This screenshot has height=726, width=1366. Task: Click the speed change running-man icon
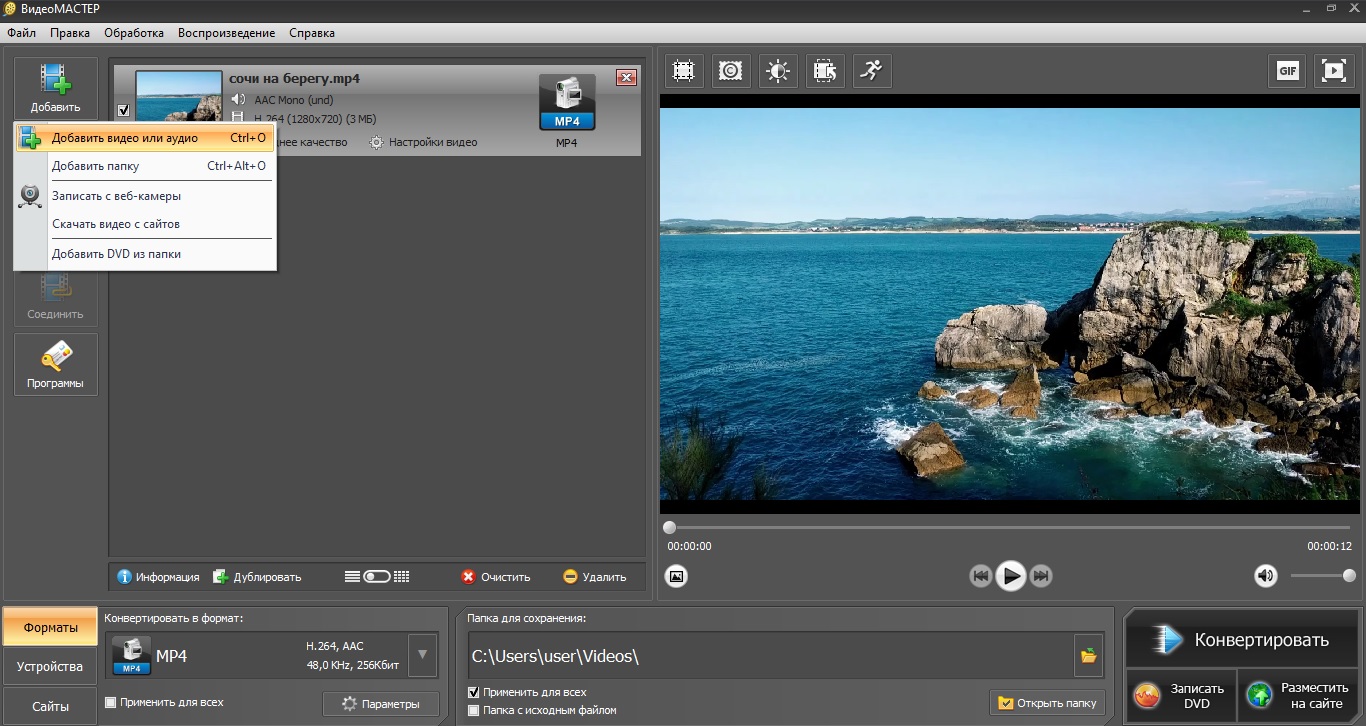871,71
